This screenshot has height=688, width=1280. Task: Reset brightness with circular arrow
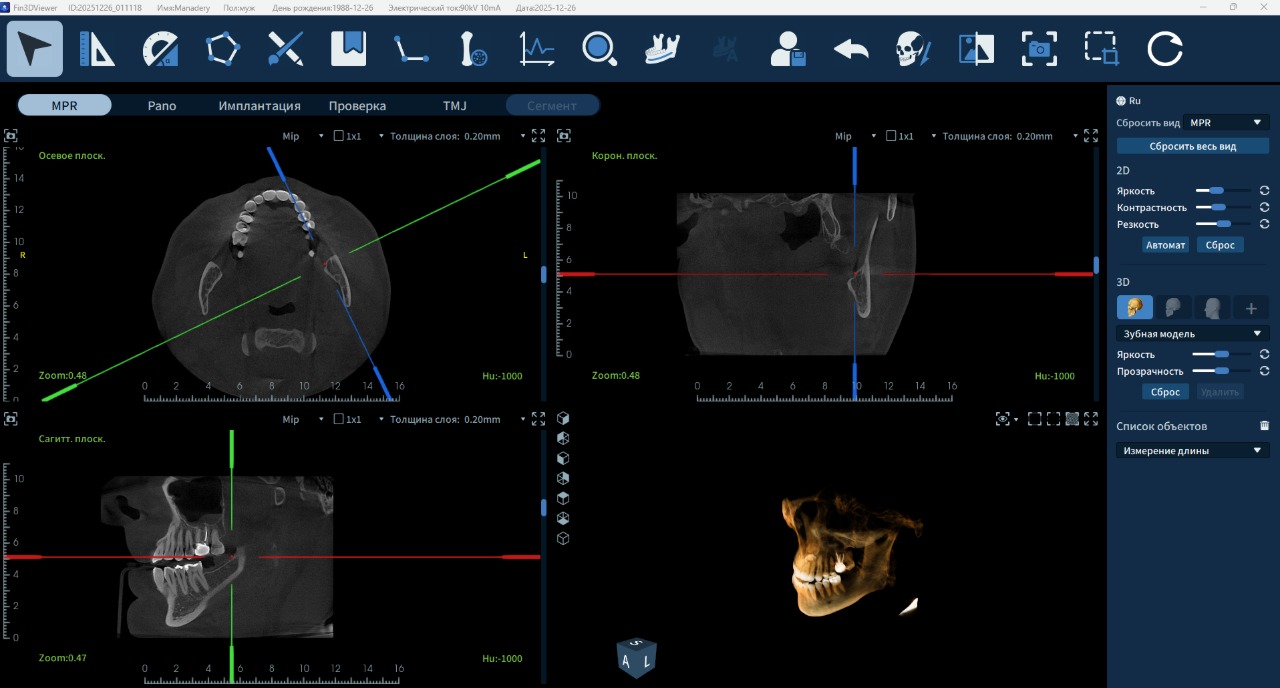[x=1264, y=190]
